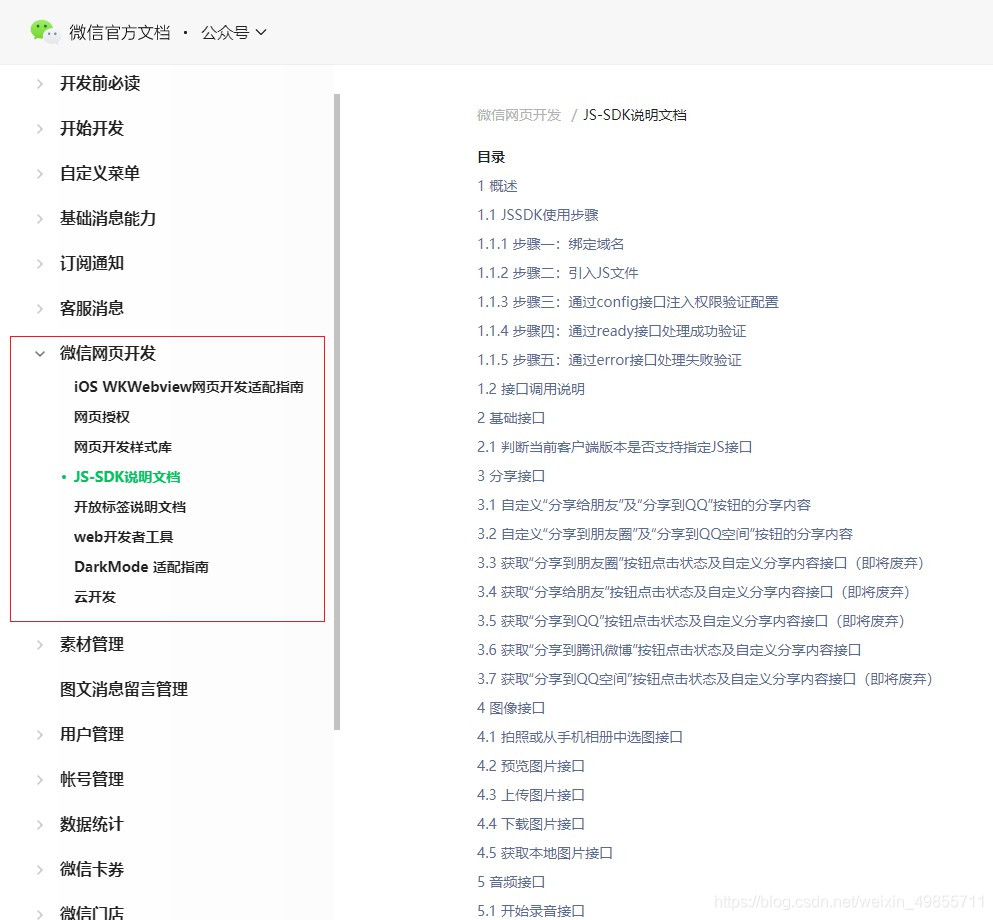
Task: Open 3.6 分享到腾讯微博 link
Action: tap(669, 650)
